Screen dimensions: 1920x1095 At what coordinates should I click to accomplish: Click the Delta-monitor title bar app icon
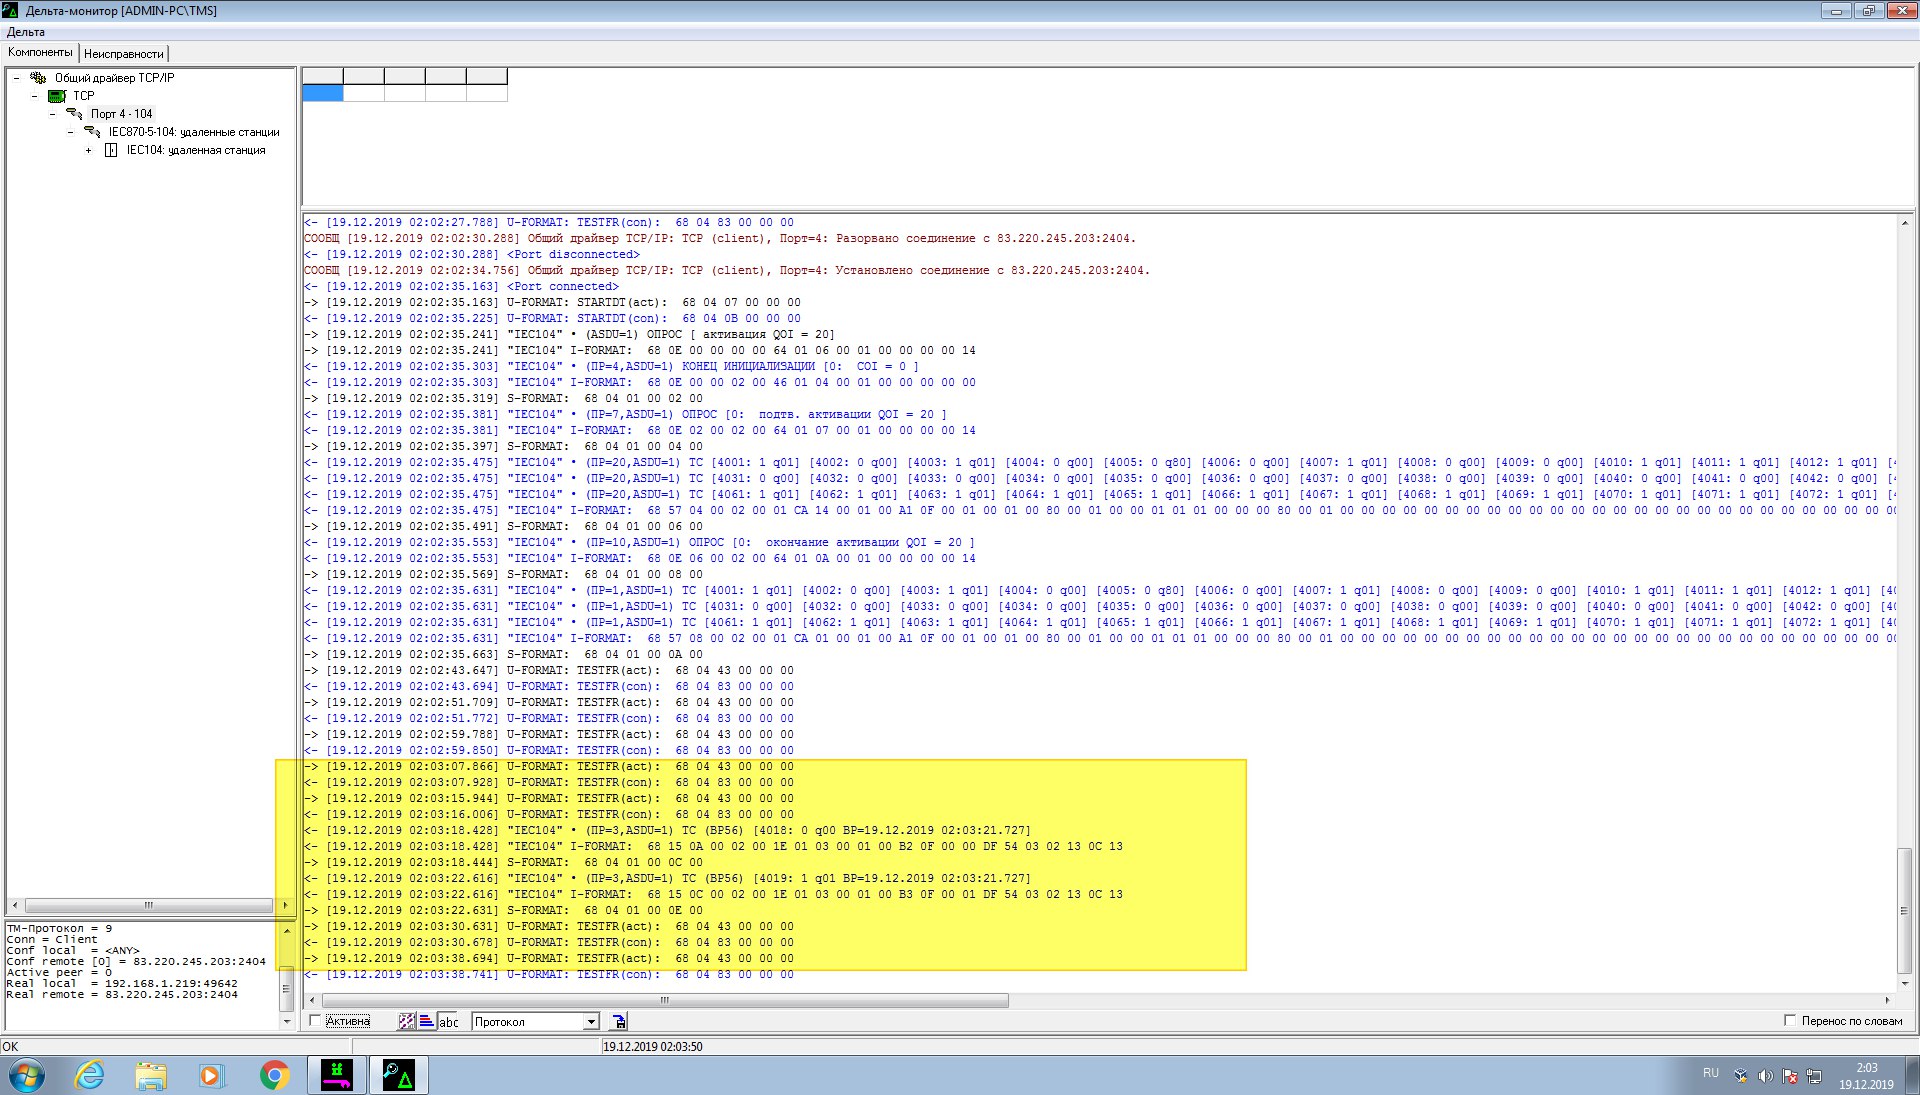(10, 10)
